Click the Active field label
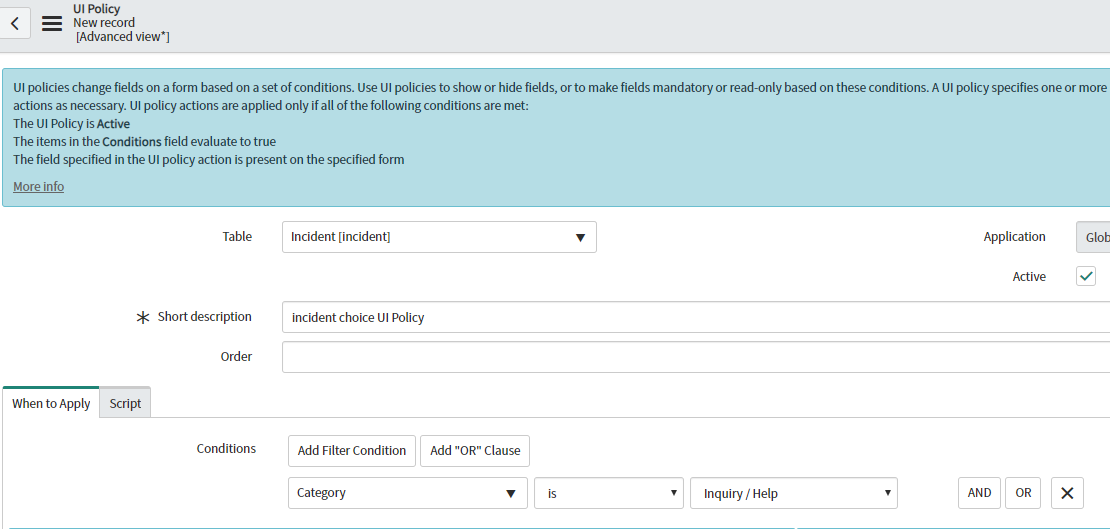Image resolution: width=1110 pixels, height=529 pixels. [1029, 277]
